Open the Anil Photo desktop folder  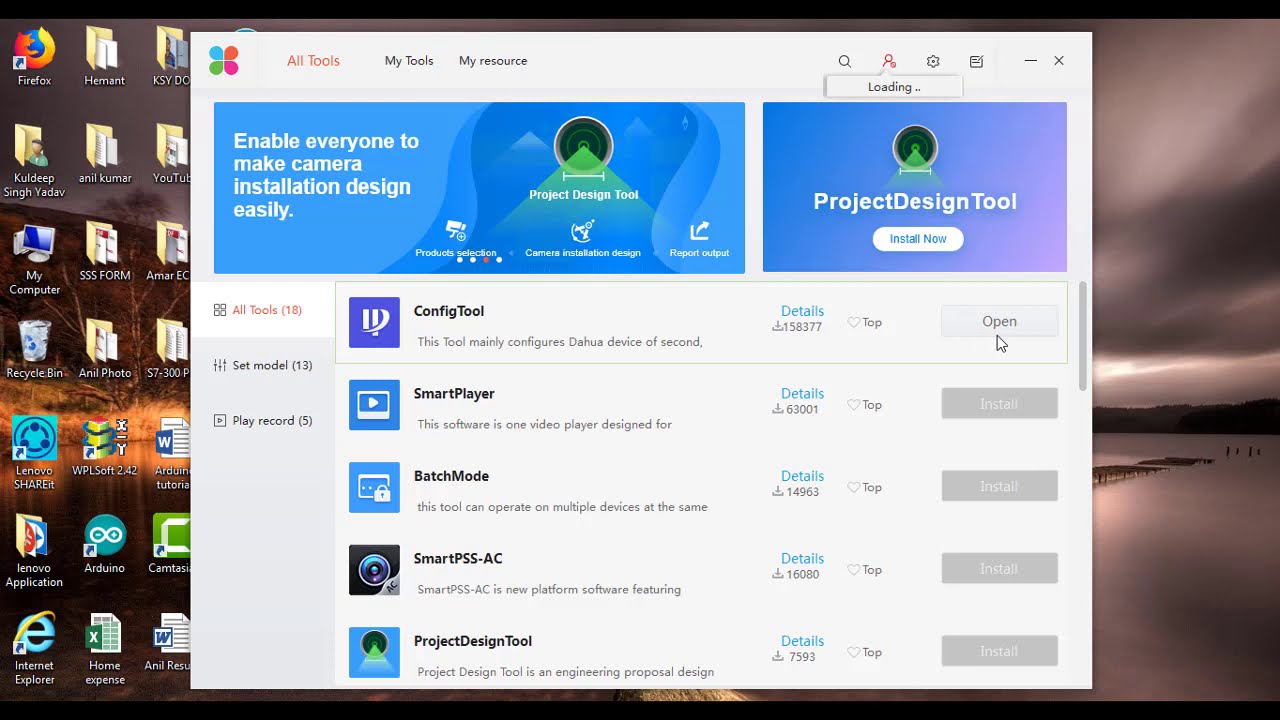(104, 350)
